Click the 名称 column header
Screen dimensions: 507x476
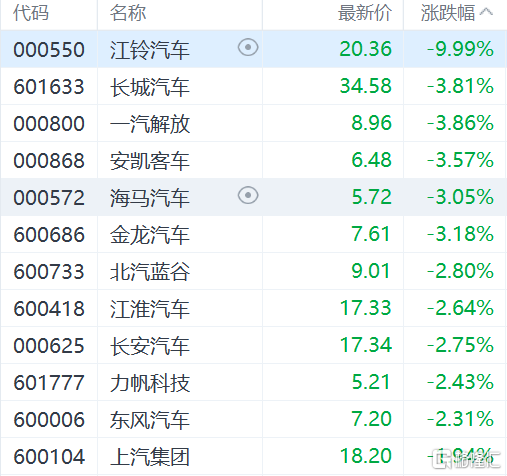tap(128, 13)
